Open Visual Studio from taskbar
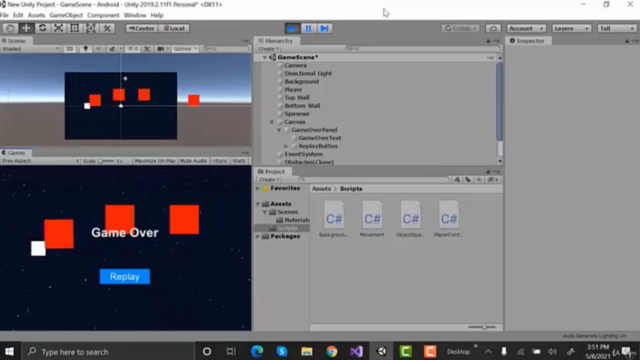 356,351
